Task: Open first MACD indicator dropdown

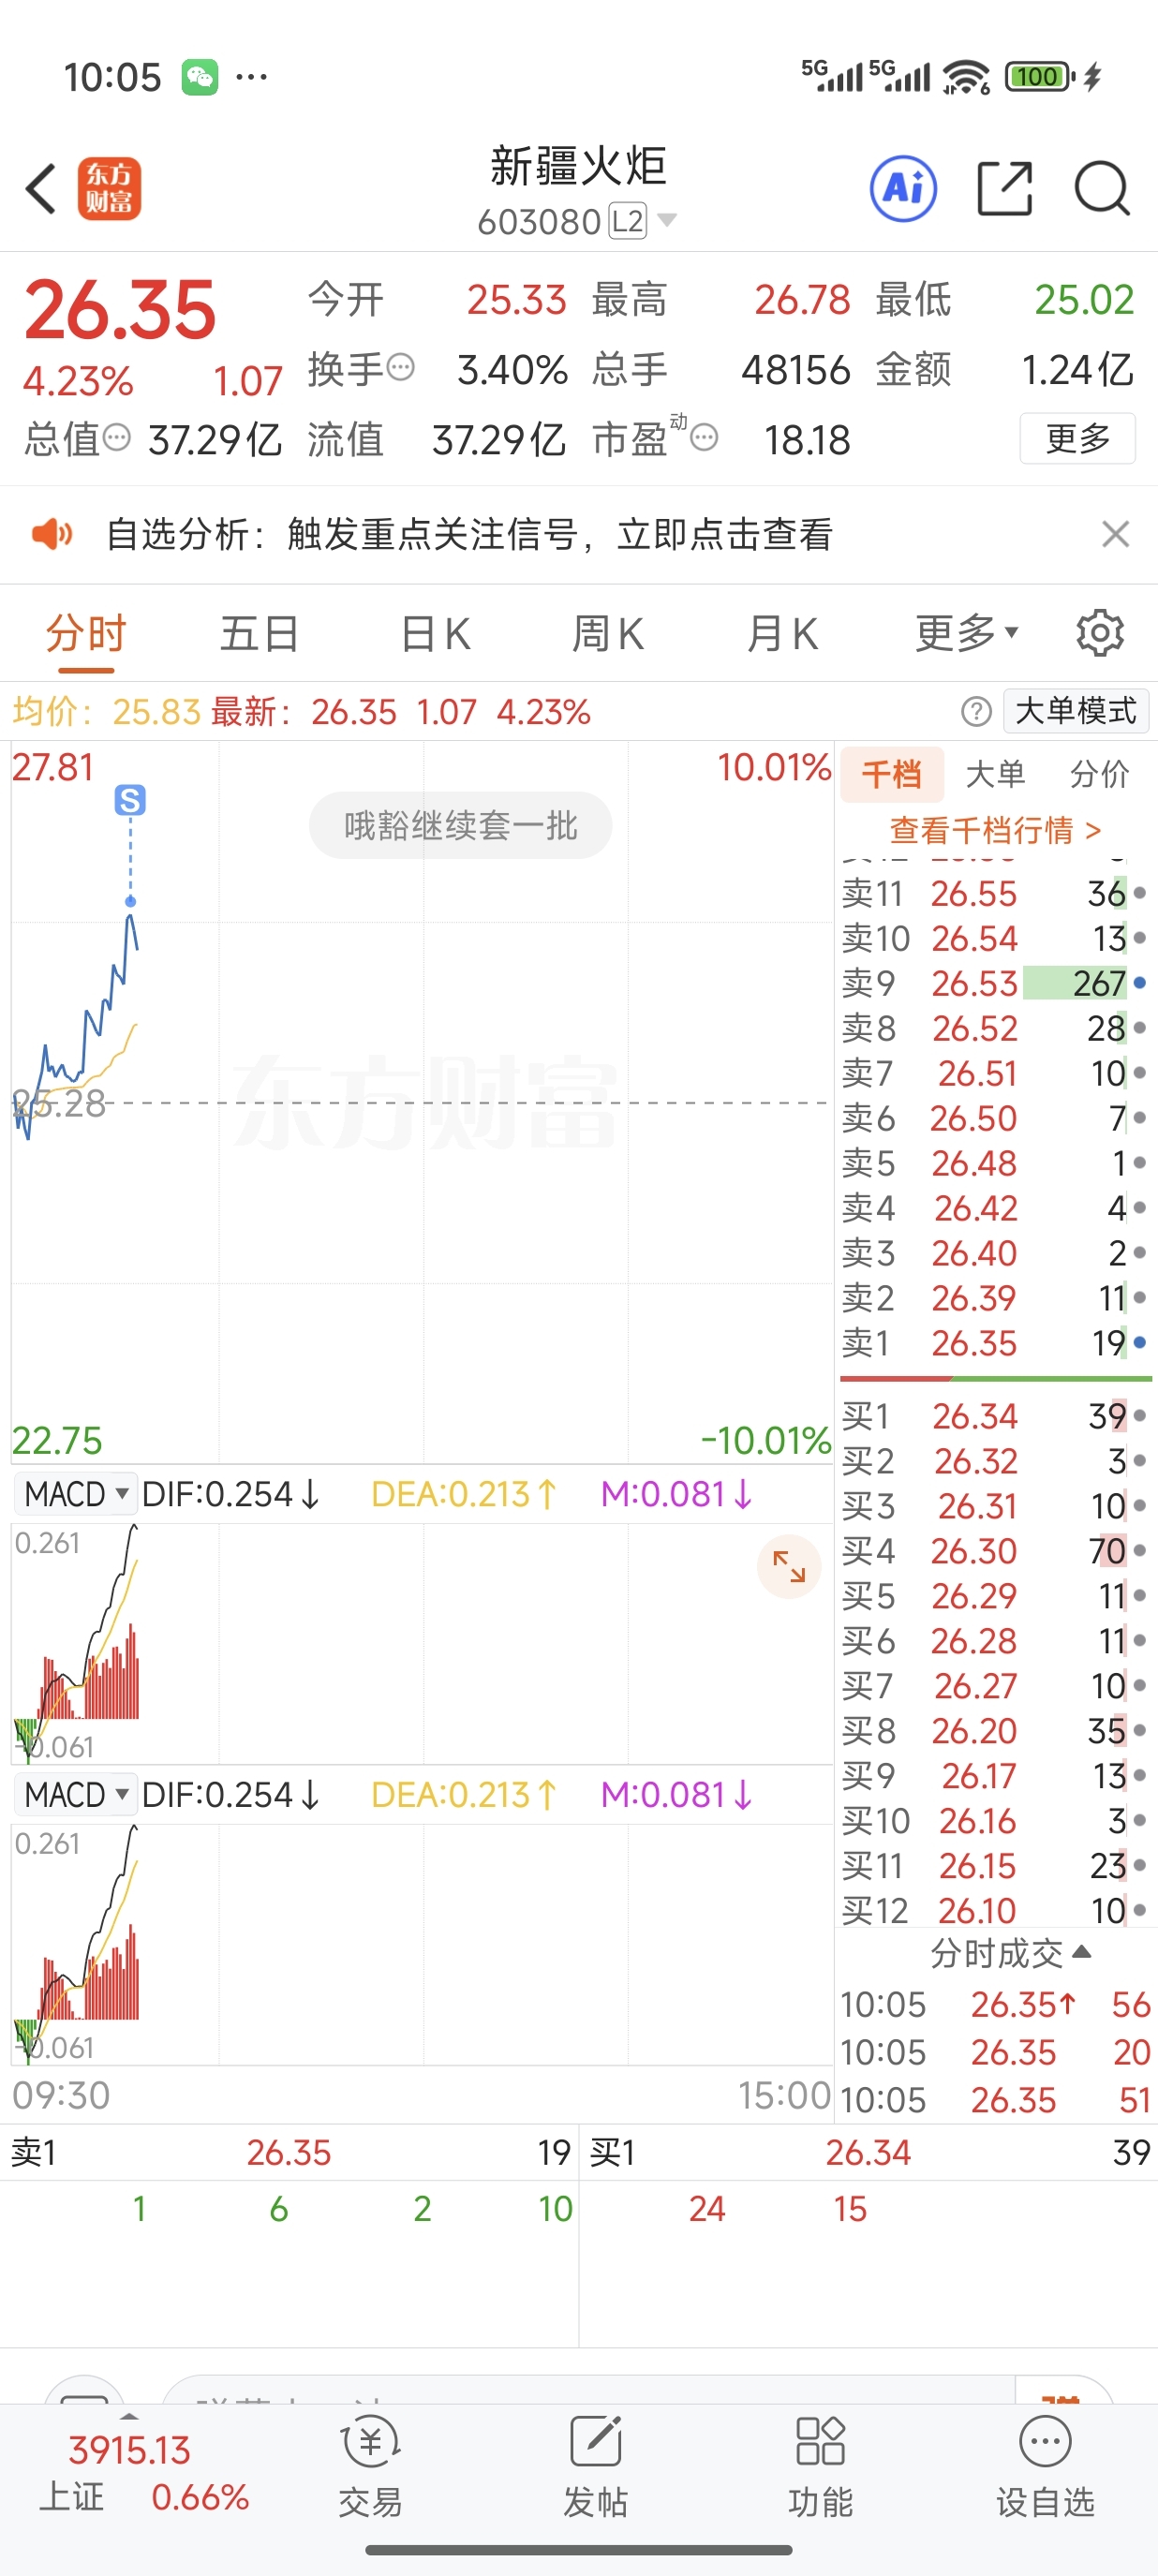Action: tap(76, 1494)
